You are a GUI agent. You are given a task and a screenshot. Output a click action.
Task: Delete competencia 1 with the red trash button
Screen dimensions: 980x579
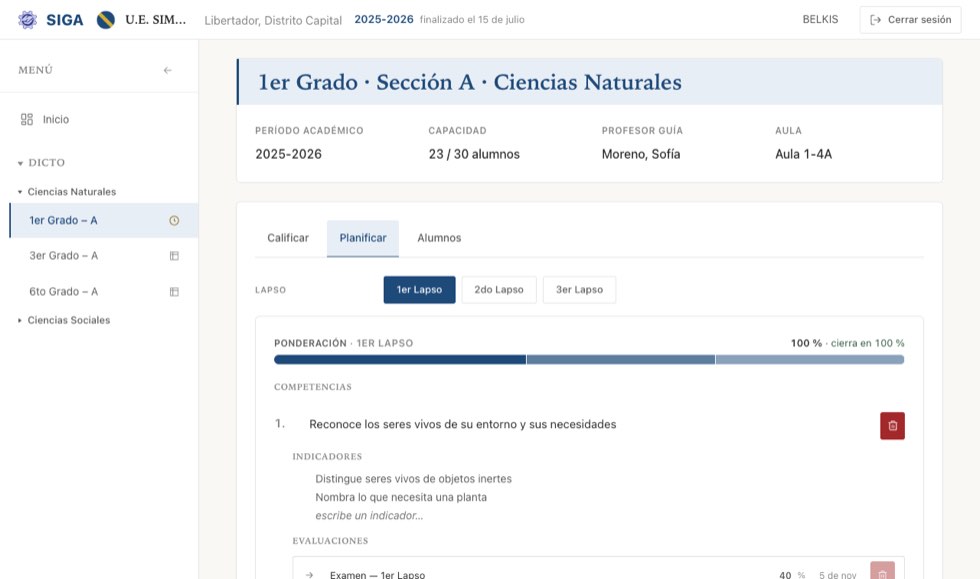892,426
